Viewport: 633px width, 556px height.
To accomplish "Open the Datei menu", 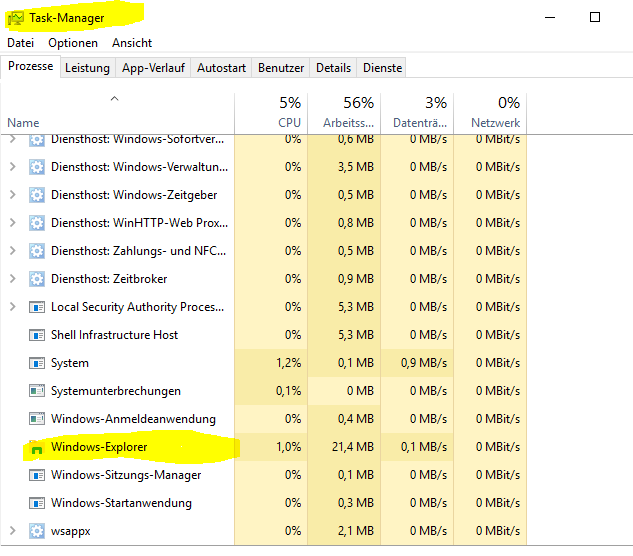I will coord(21,43).
